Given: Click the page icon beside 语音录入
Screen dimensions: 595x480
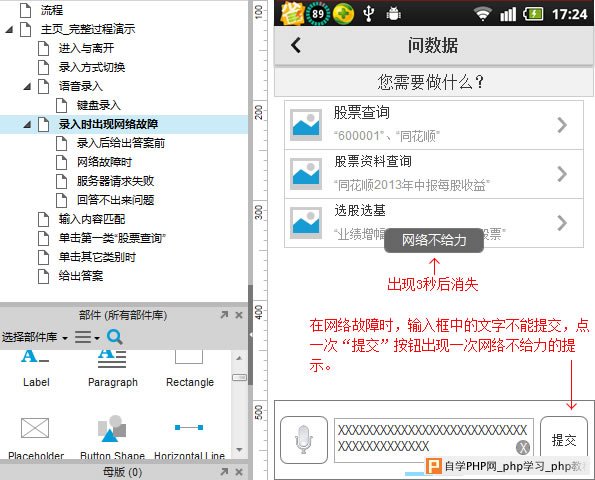Looking at the screenshot, I should 44,87.
